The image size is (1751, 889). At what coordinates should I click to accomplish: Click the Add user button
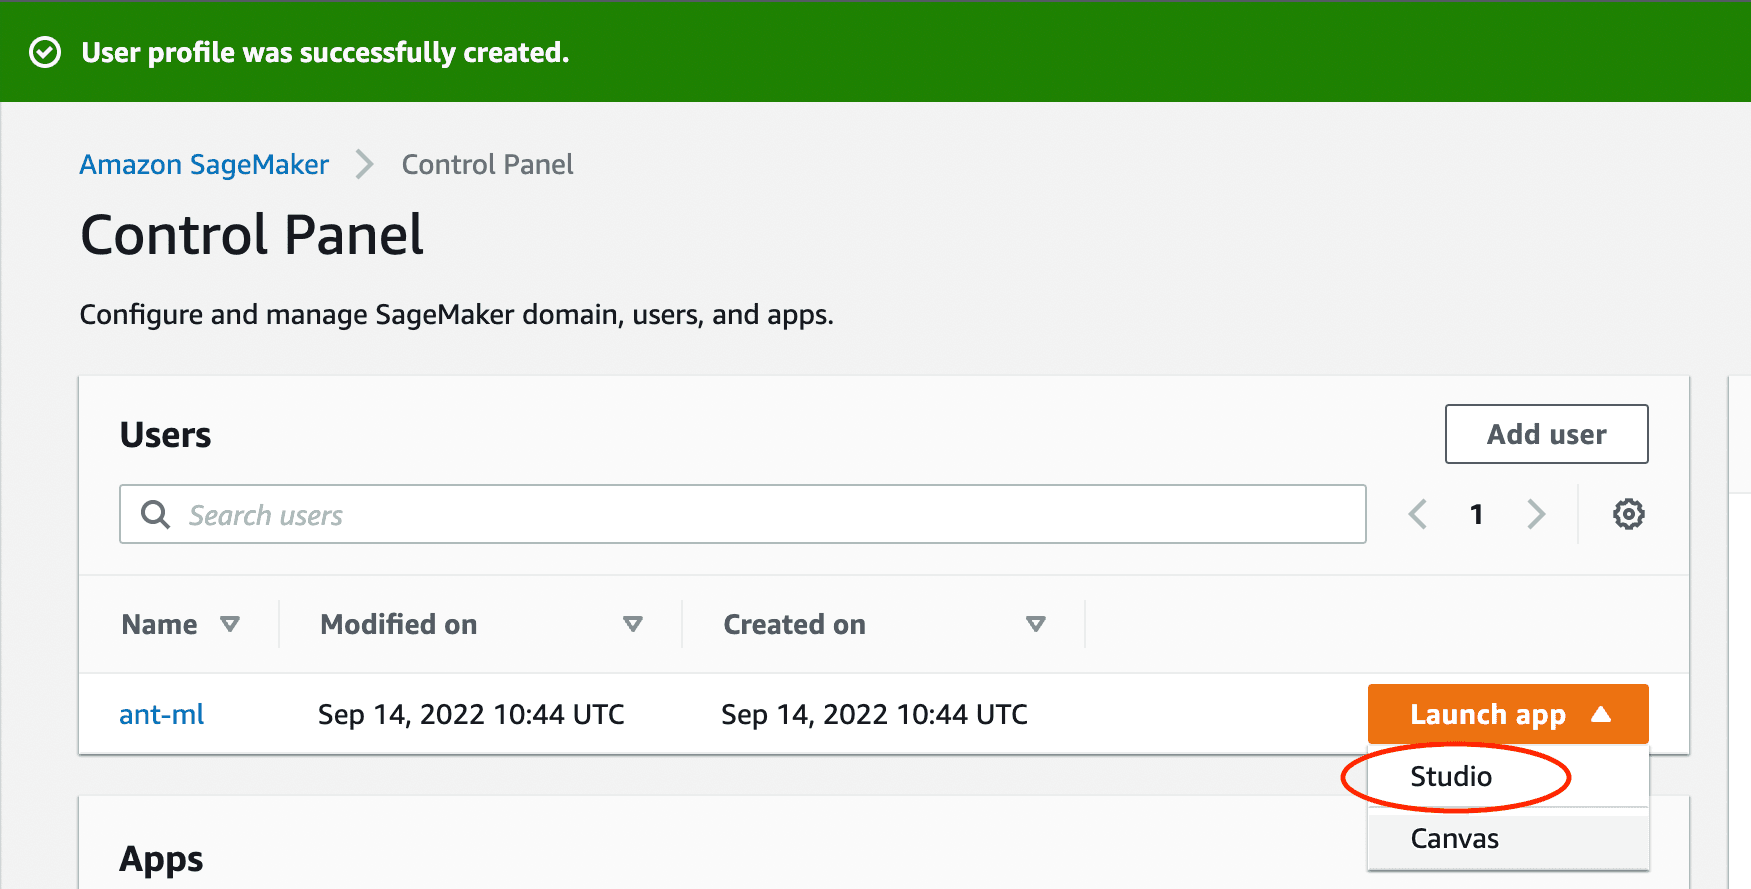tap(1546, 434)
